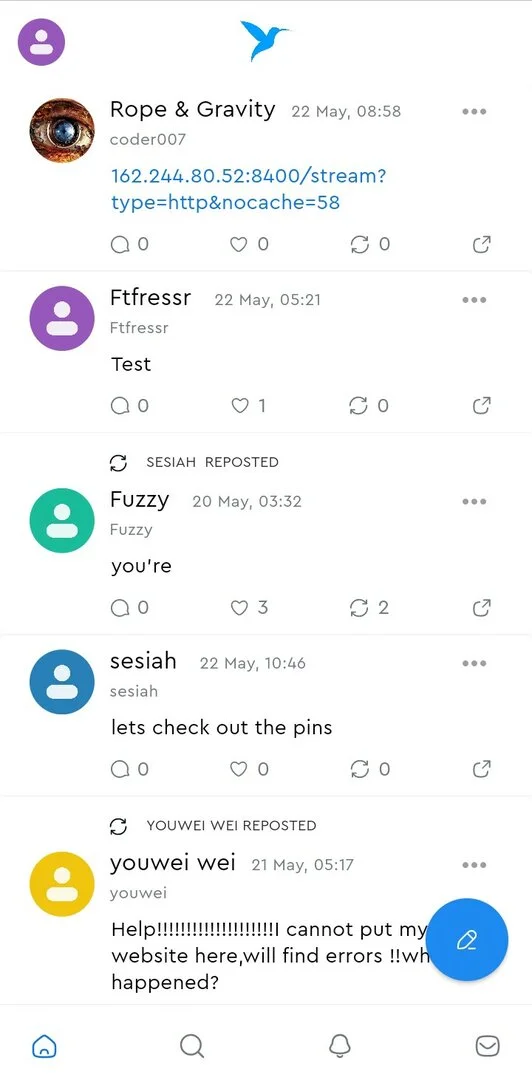Repost Fuzzy's "you're" post
532x1080 pixels.
point(359,608)
